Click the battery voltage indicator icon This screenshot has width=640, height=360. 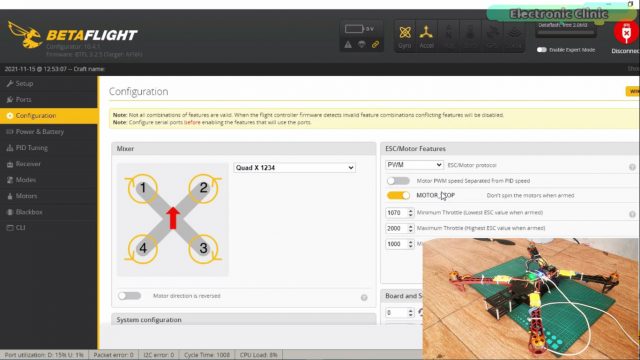click(353, 29)
